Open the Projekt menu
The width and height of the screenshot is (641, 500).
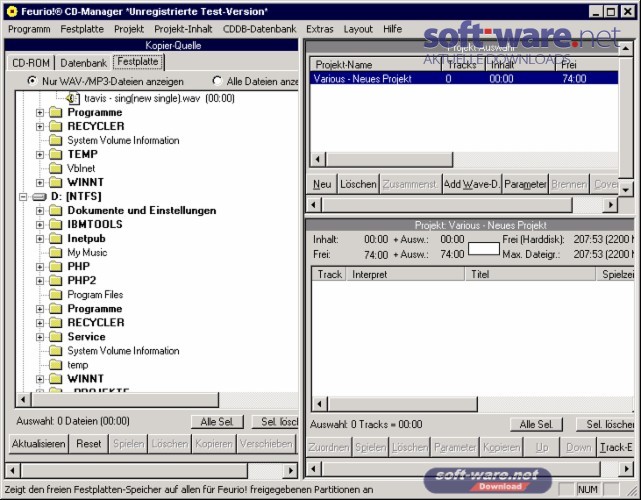pyautogui.click(x=129, y=29)
